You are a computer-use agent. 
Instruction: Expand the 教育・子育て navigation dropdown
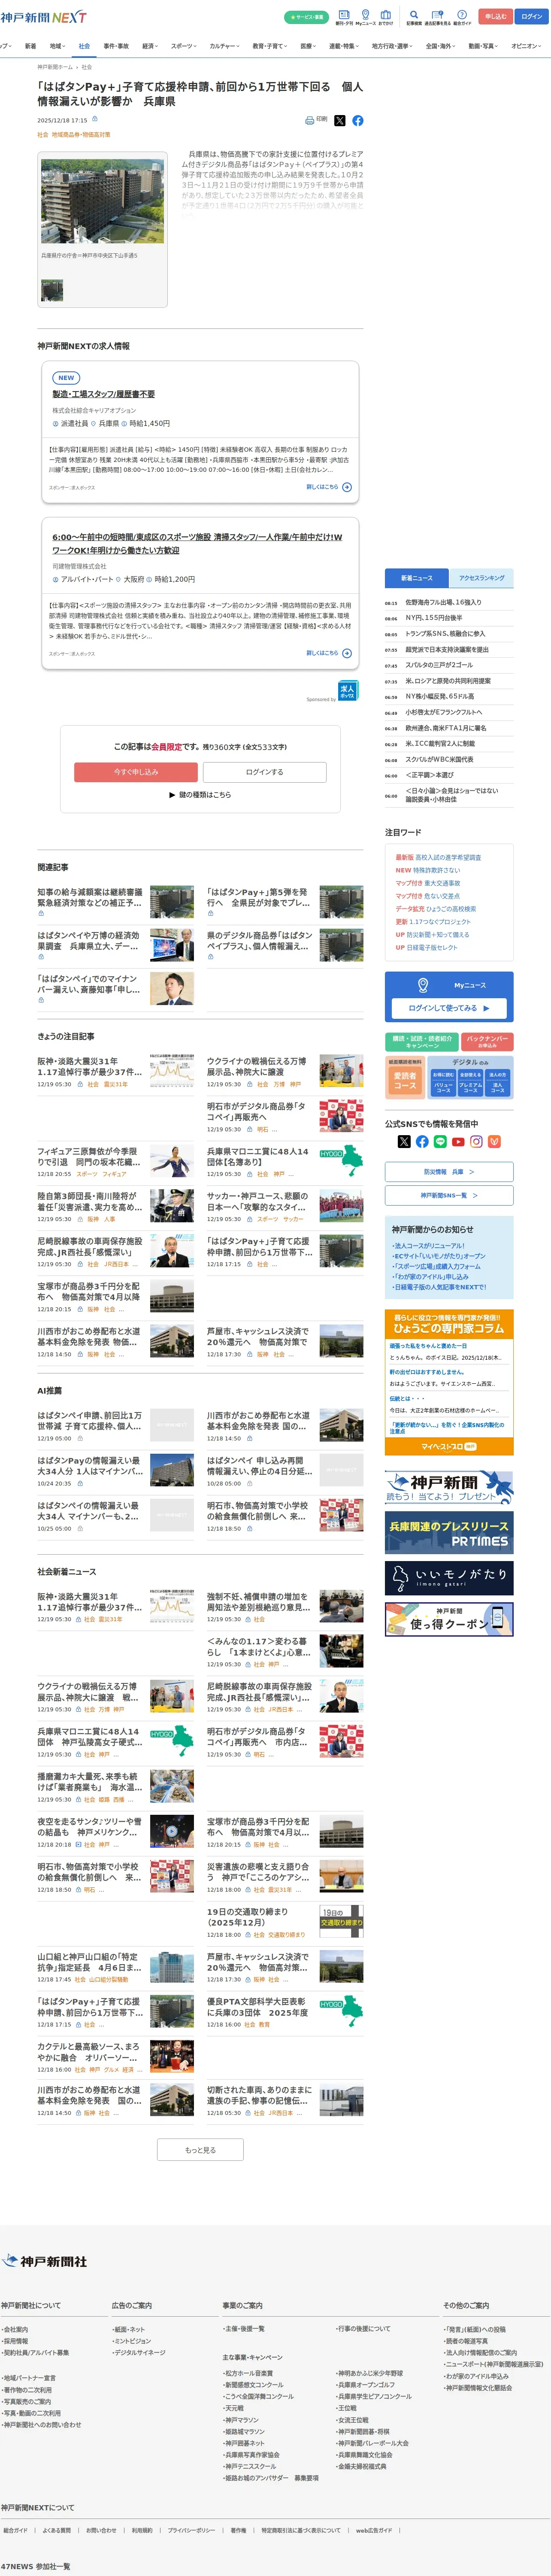(270, 46)
